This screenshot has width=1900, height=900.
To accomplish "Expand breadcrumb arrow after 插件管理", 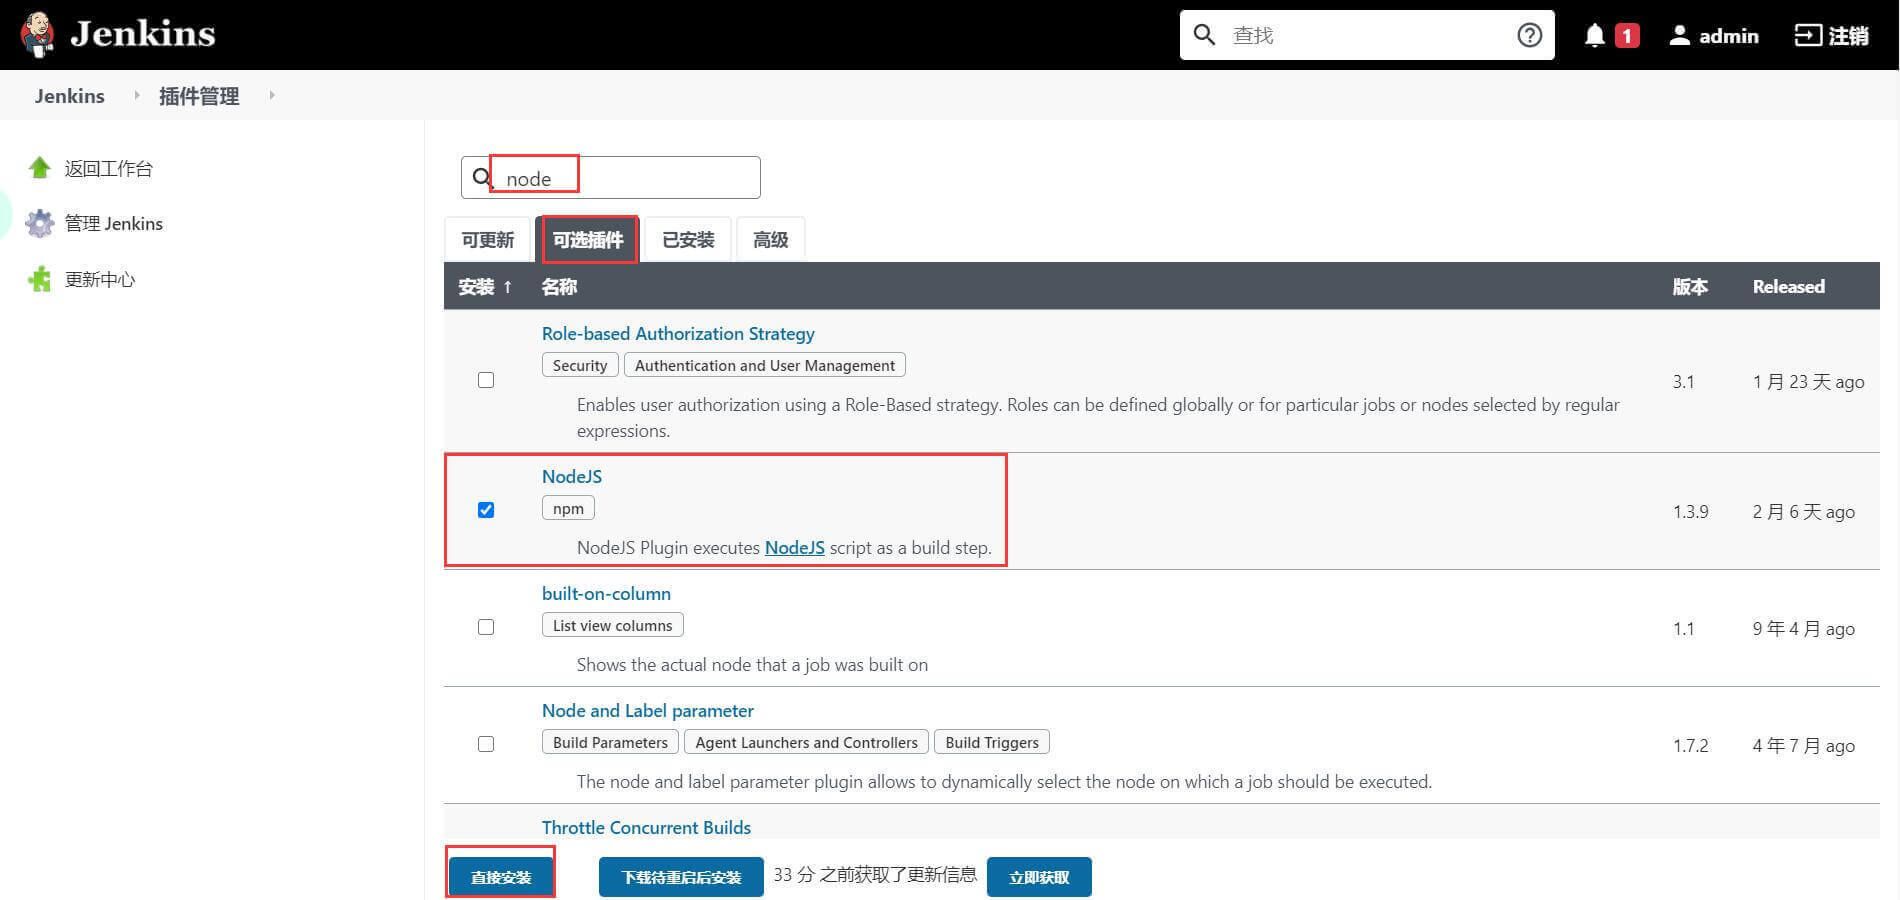I will point(271,95).
